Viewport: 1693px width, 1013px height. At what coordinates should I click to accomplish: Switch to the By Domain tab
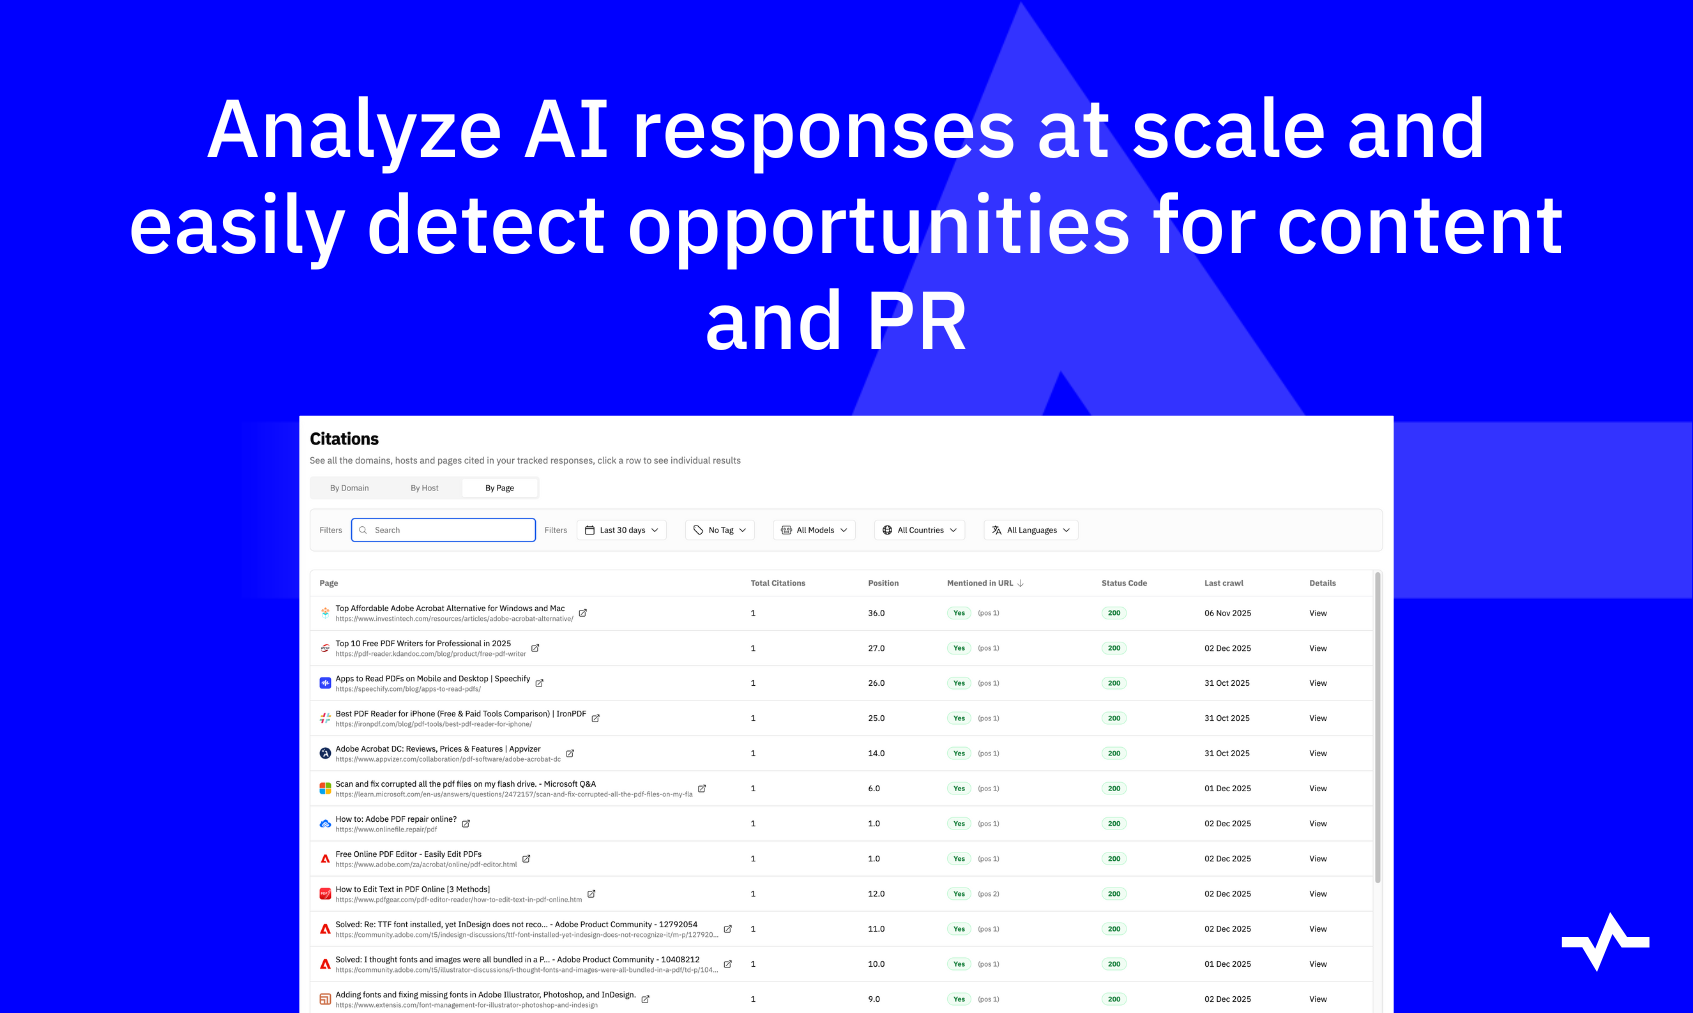[350, 488]
